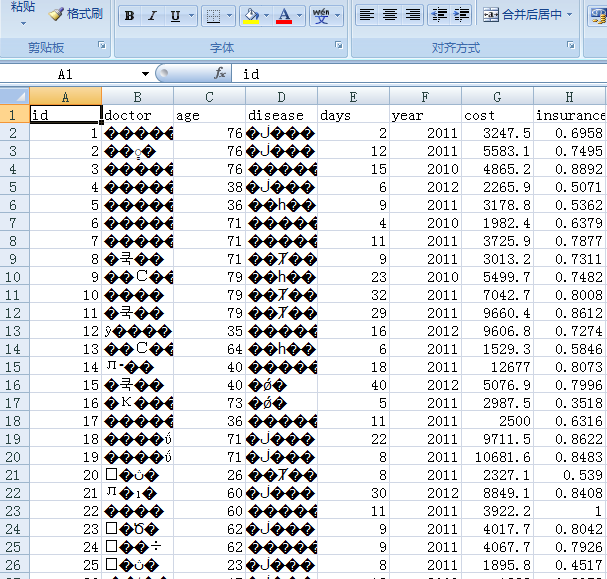Open the font group dialog launcher
The width and height of the screenshot is (607, 579).
point(338,47)
